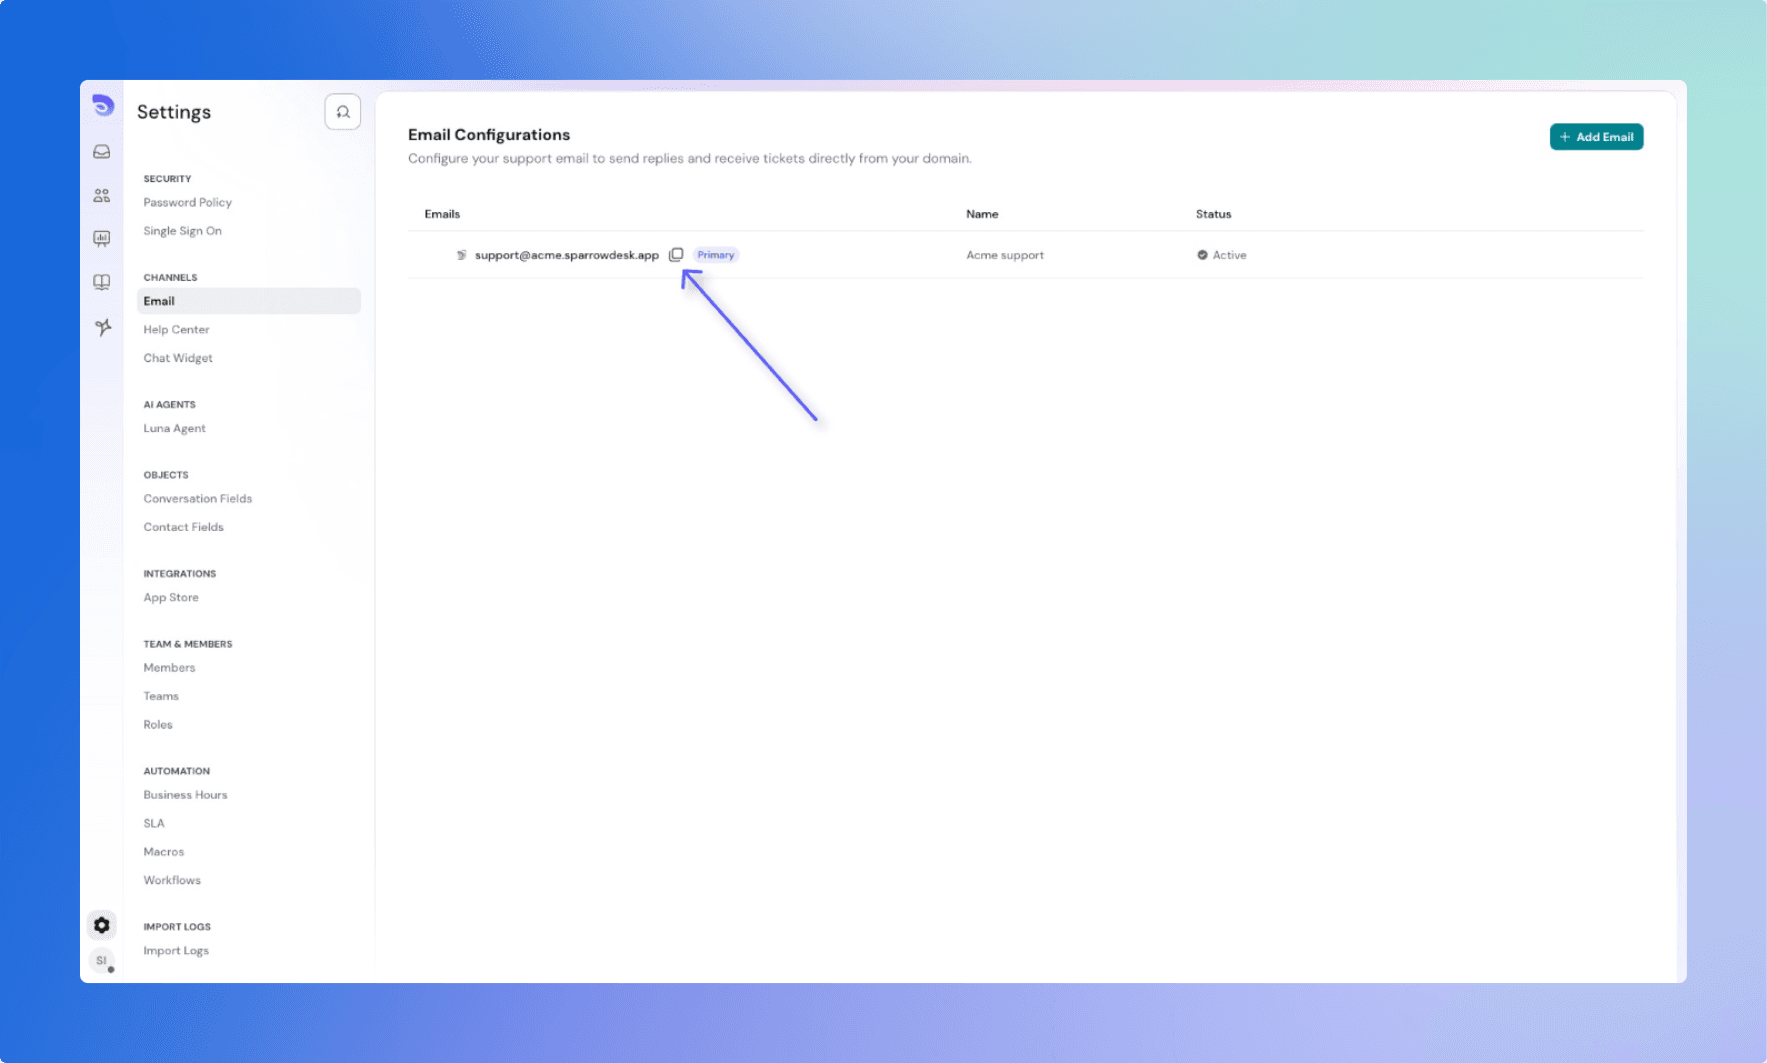Open the Chat Widget settings page
This screenshot has height=1063, width=1767.
[178, 357]
